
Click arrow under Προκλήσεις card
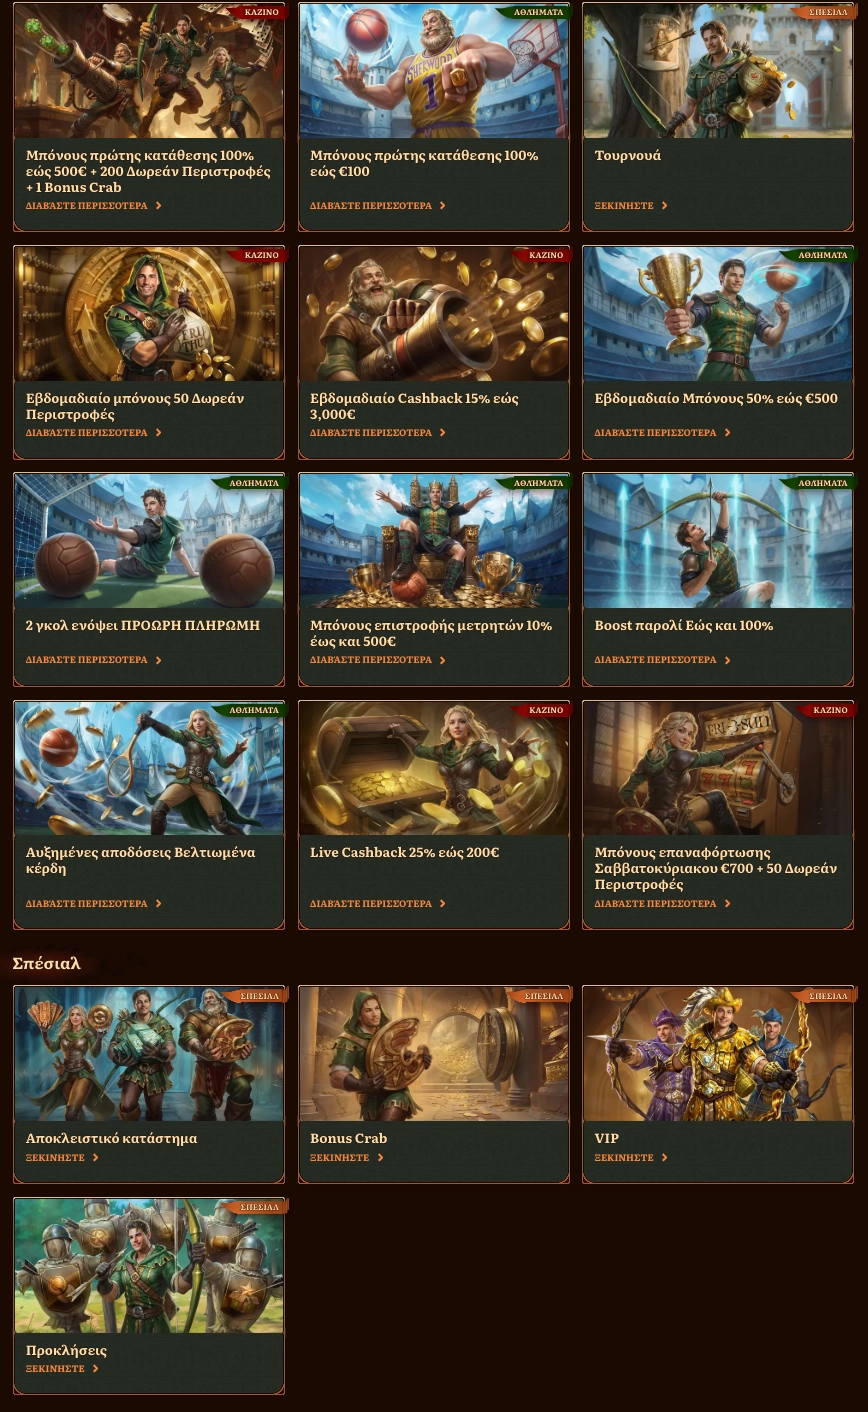tap(95, 1369)
